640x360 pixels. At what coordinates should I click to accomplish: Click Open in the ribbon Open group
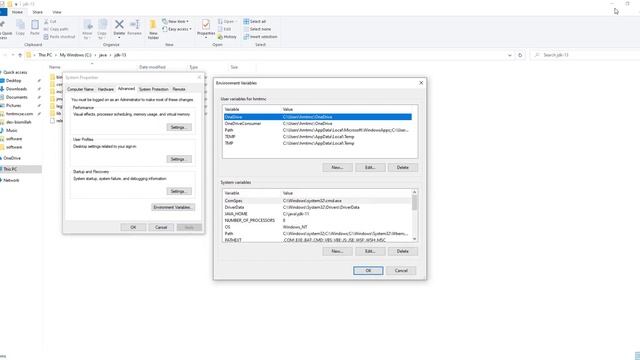click(x=227, y=21)
